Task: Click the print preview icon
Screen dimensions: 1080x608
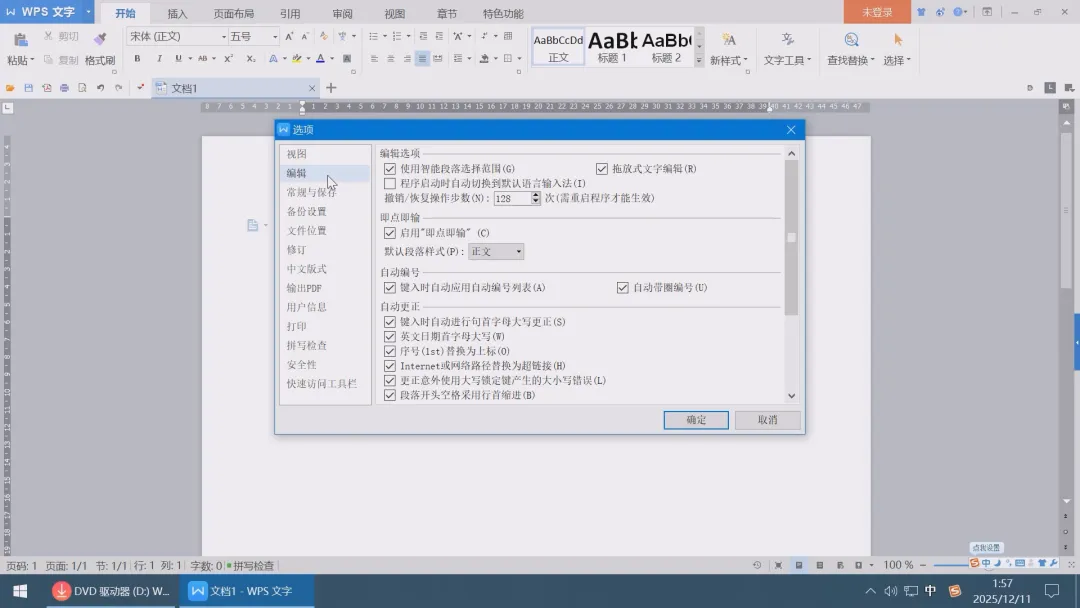Action: pos(82,88)
